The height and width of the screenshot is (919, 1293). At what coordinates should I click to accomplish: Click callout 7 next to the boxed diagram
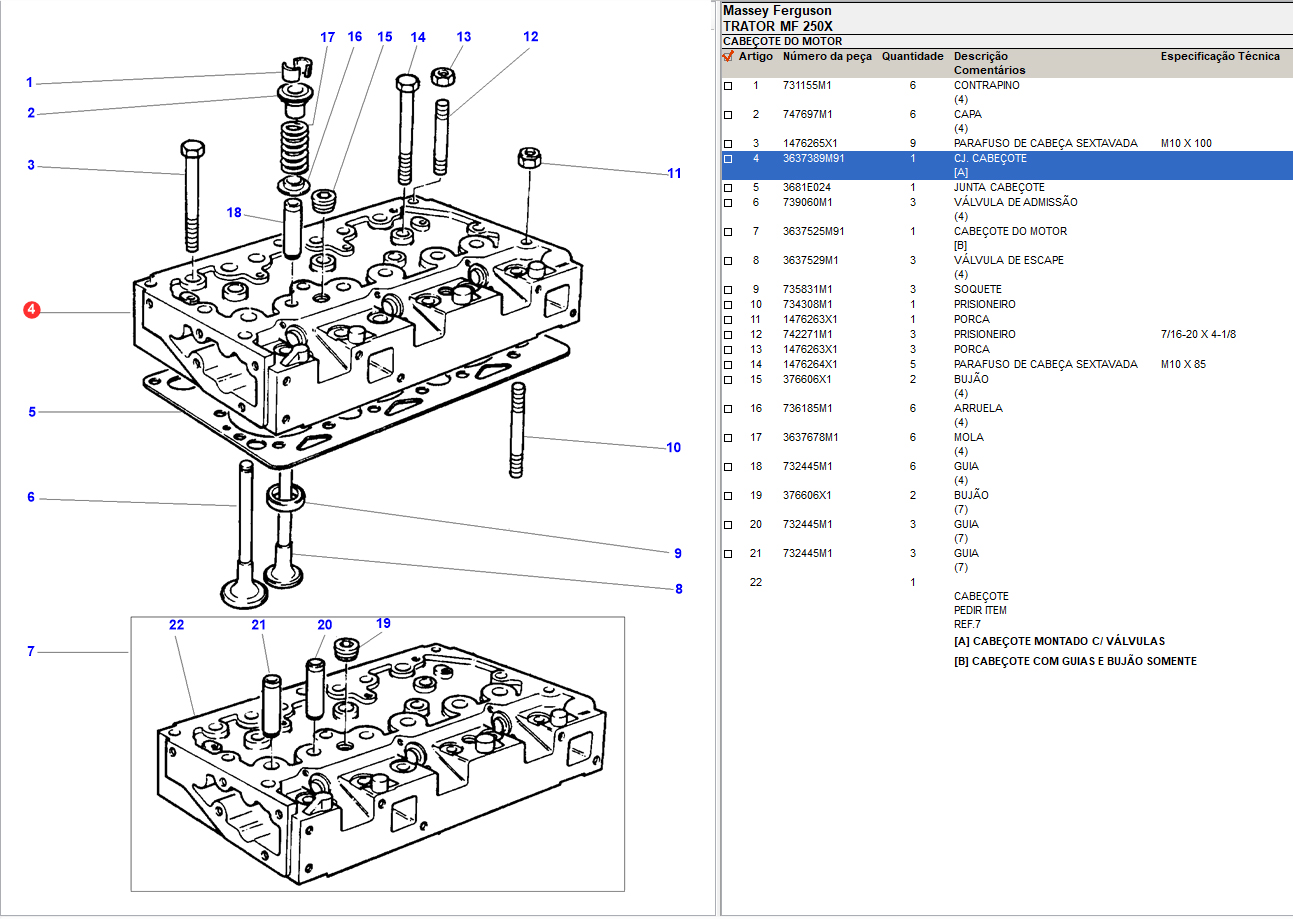tap(31, 652)
